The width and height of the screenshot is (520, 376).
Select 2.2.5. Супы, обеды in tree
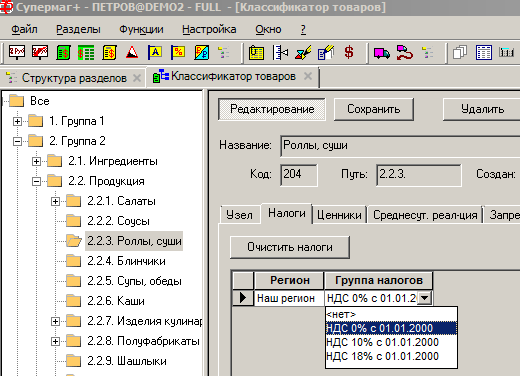pos(134,281)
